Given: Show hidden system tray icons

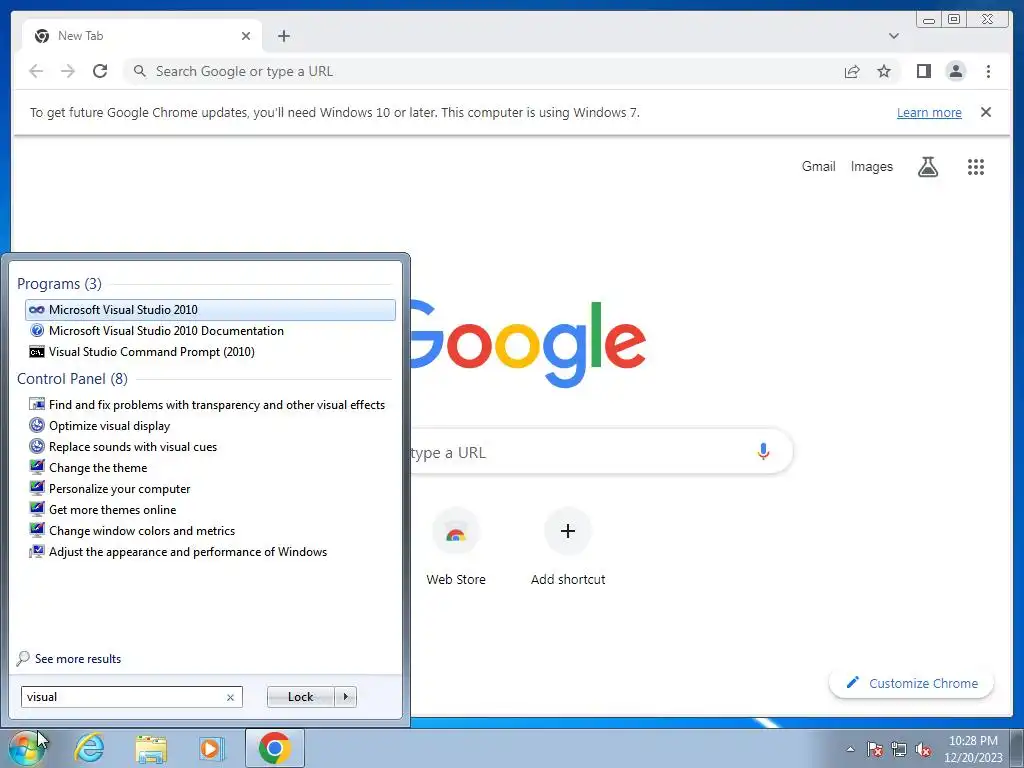Looking at the screenshot, I should [850, 749].
